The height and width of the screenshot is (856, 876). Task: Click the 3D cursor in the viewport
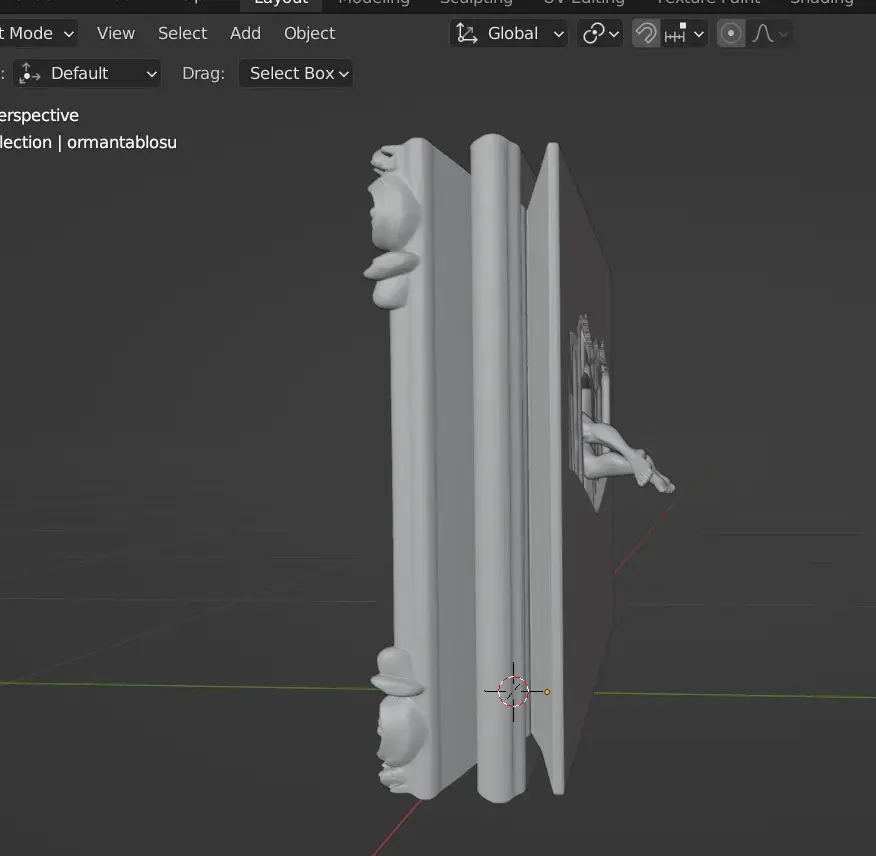pyautogui.click(x=513, y=691)
